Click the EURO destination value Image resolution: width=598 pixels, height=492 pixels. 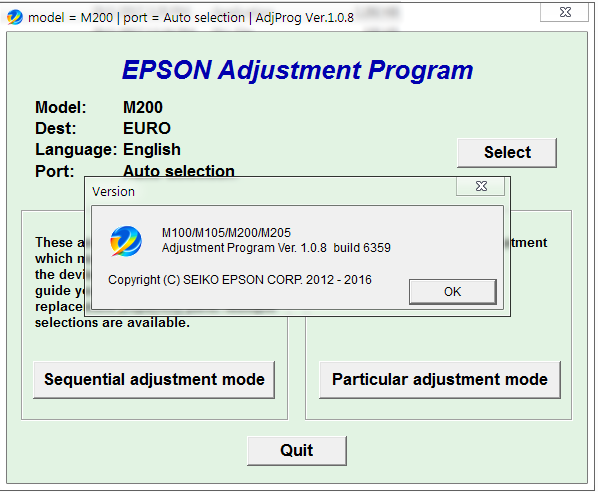(x=147, y=129)
